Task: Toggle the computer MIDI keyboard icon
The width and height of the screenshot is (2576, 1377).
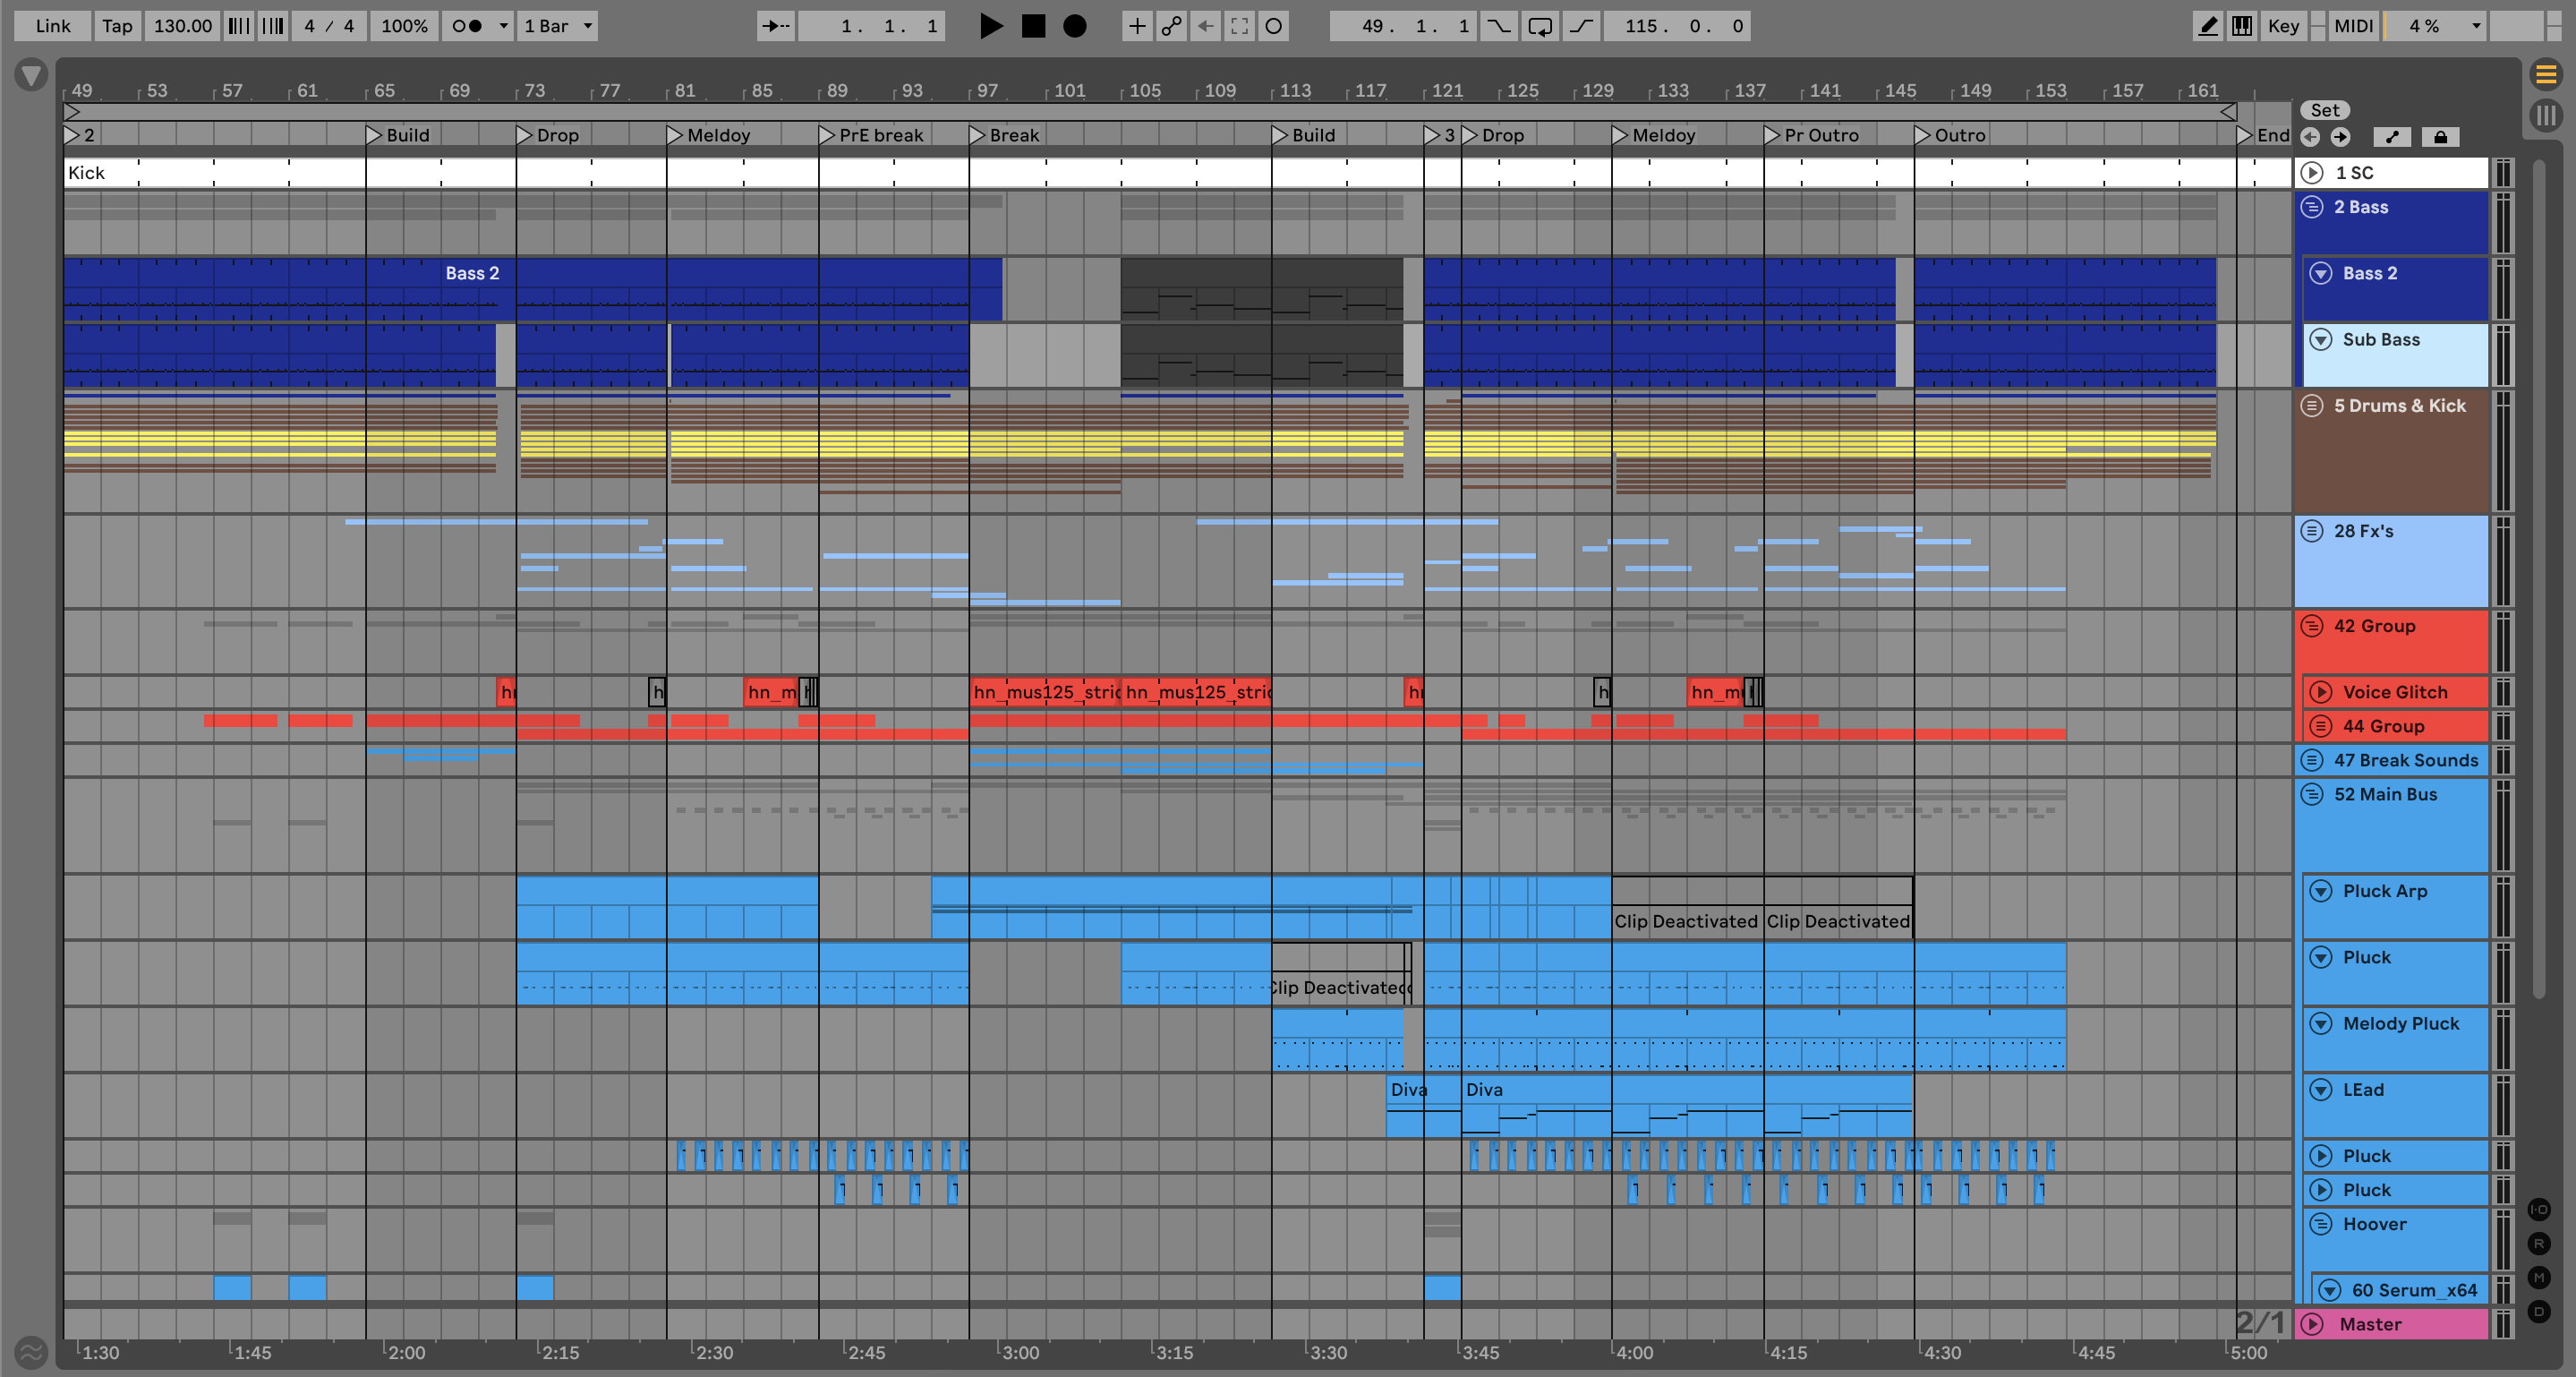Action: click(x=2242, y=26)
